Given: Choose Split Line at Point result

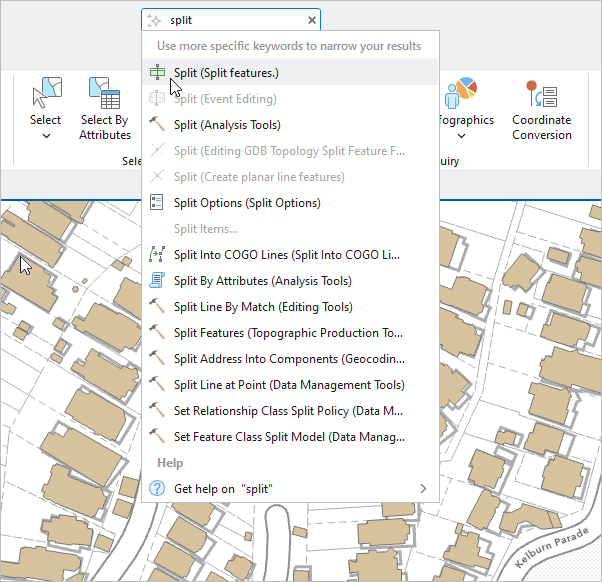Looking at the screenshot, I should point(288,385).
